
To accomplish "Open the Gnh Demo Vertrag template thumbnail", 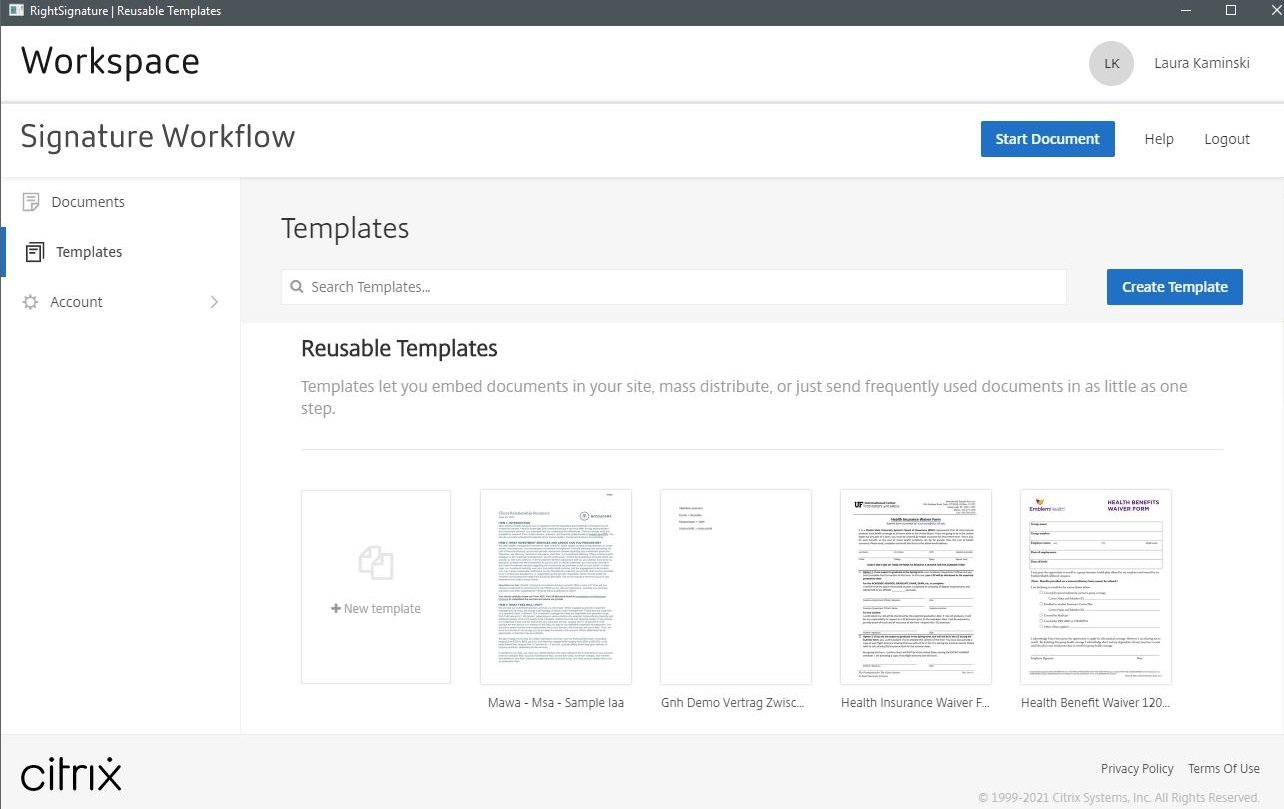I will (x=736, y=587).
